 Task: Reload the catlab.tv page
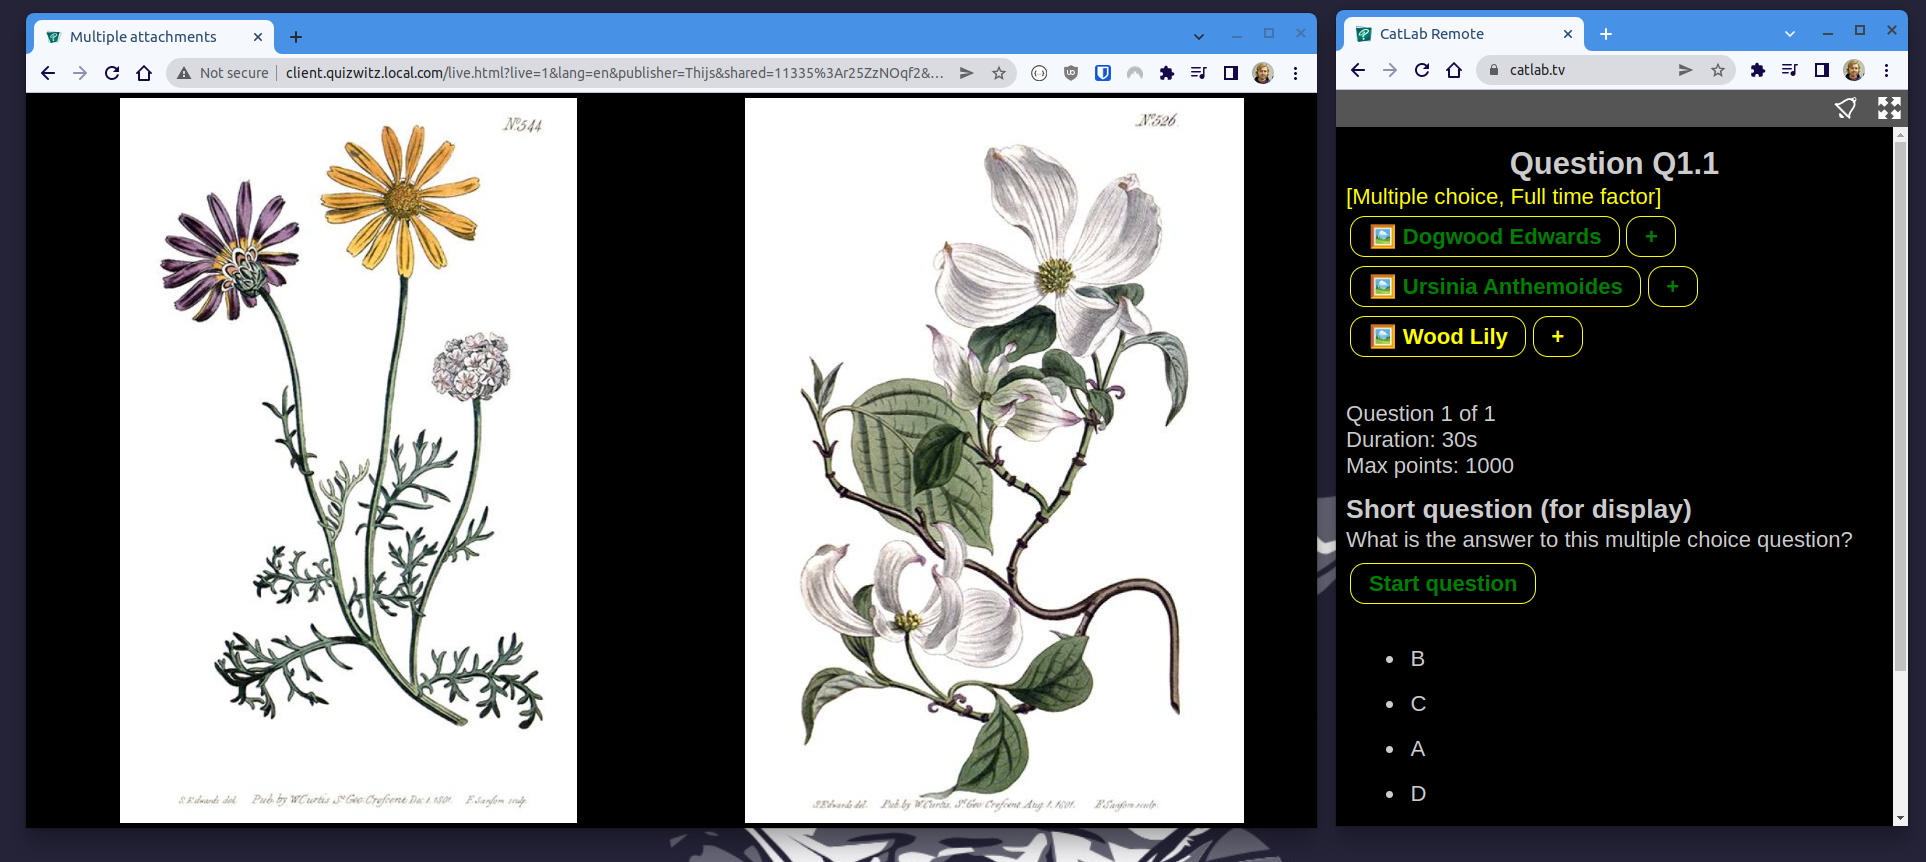[1422, 70]
